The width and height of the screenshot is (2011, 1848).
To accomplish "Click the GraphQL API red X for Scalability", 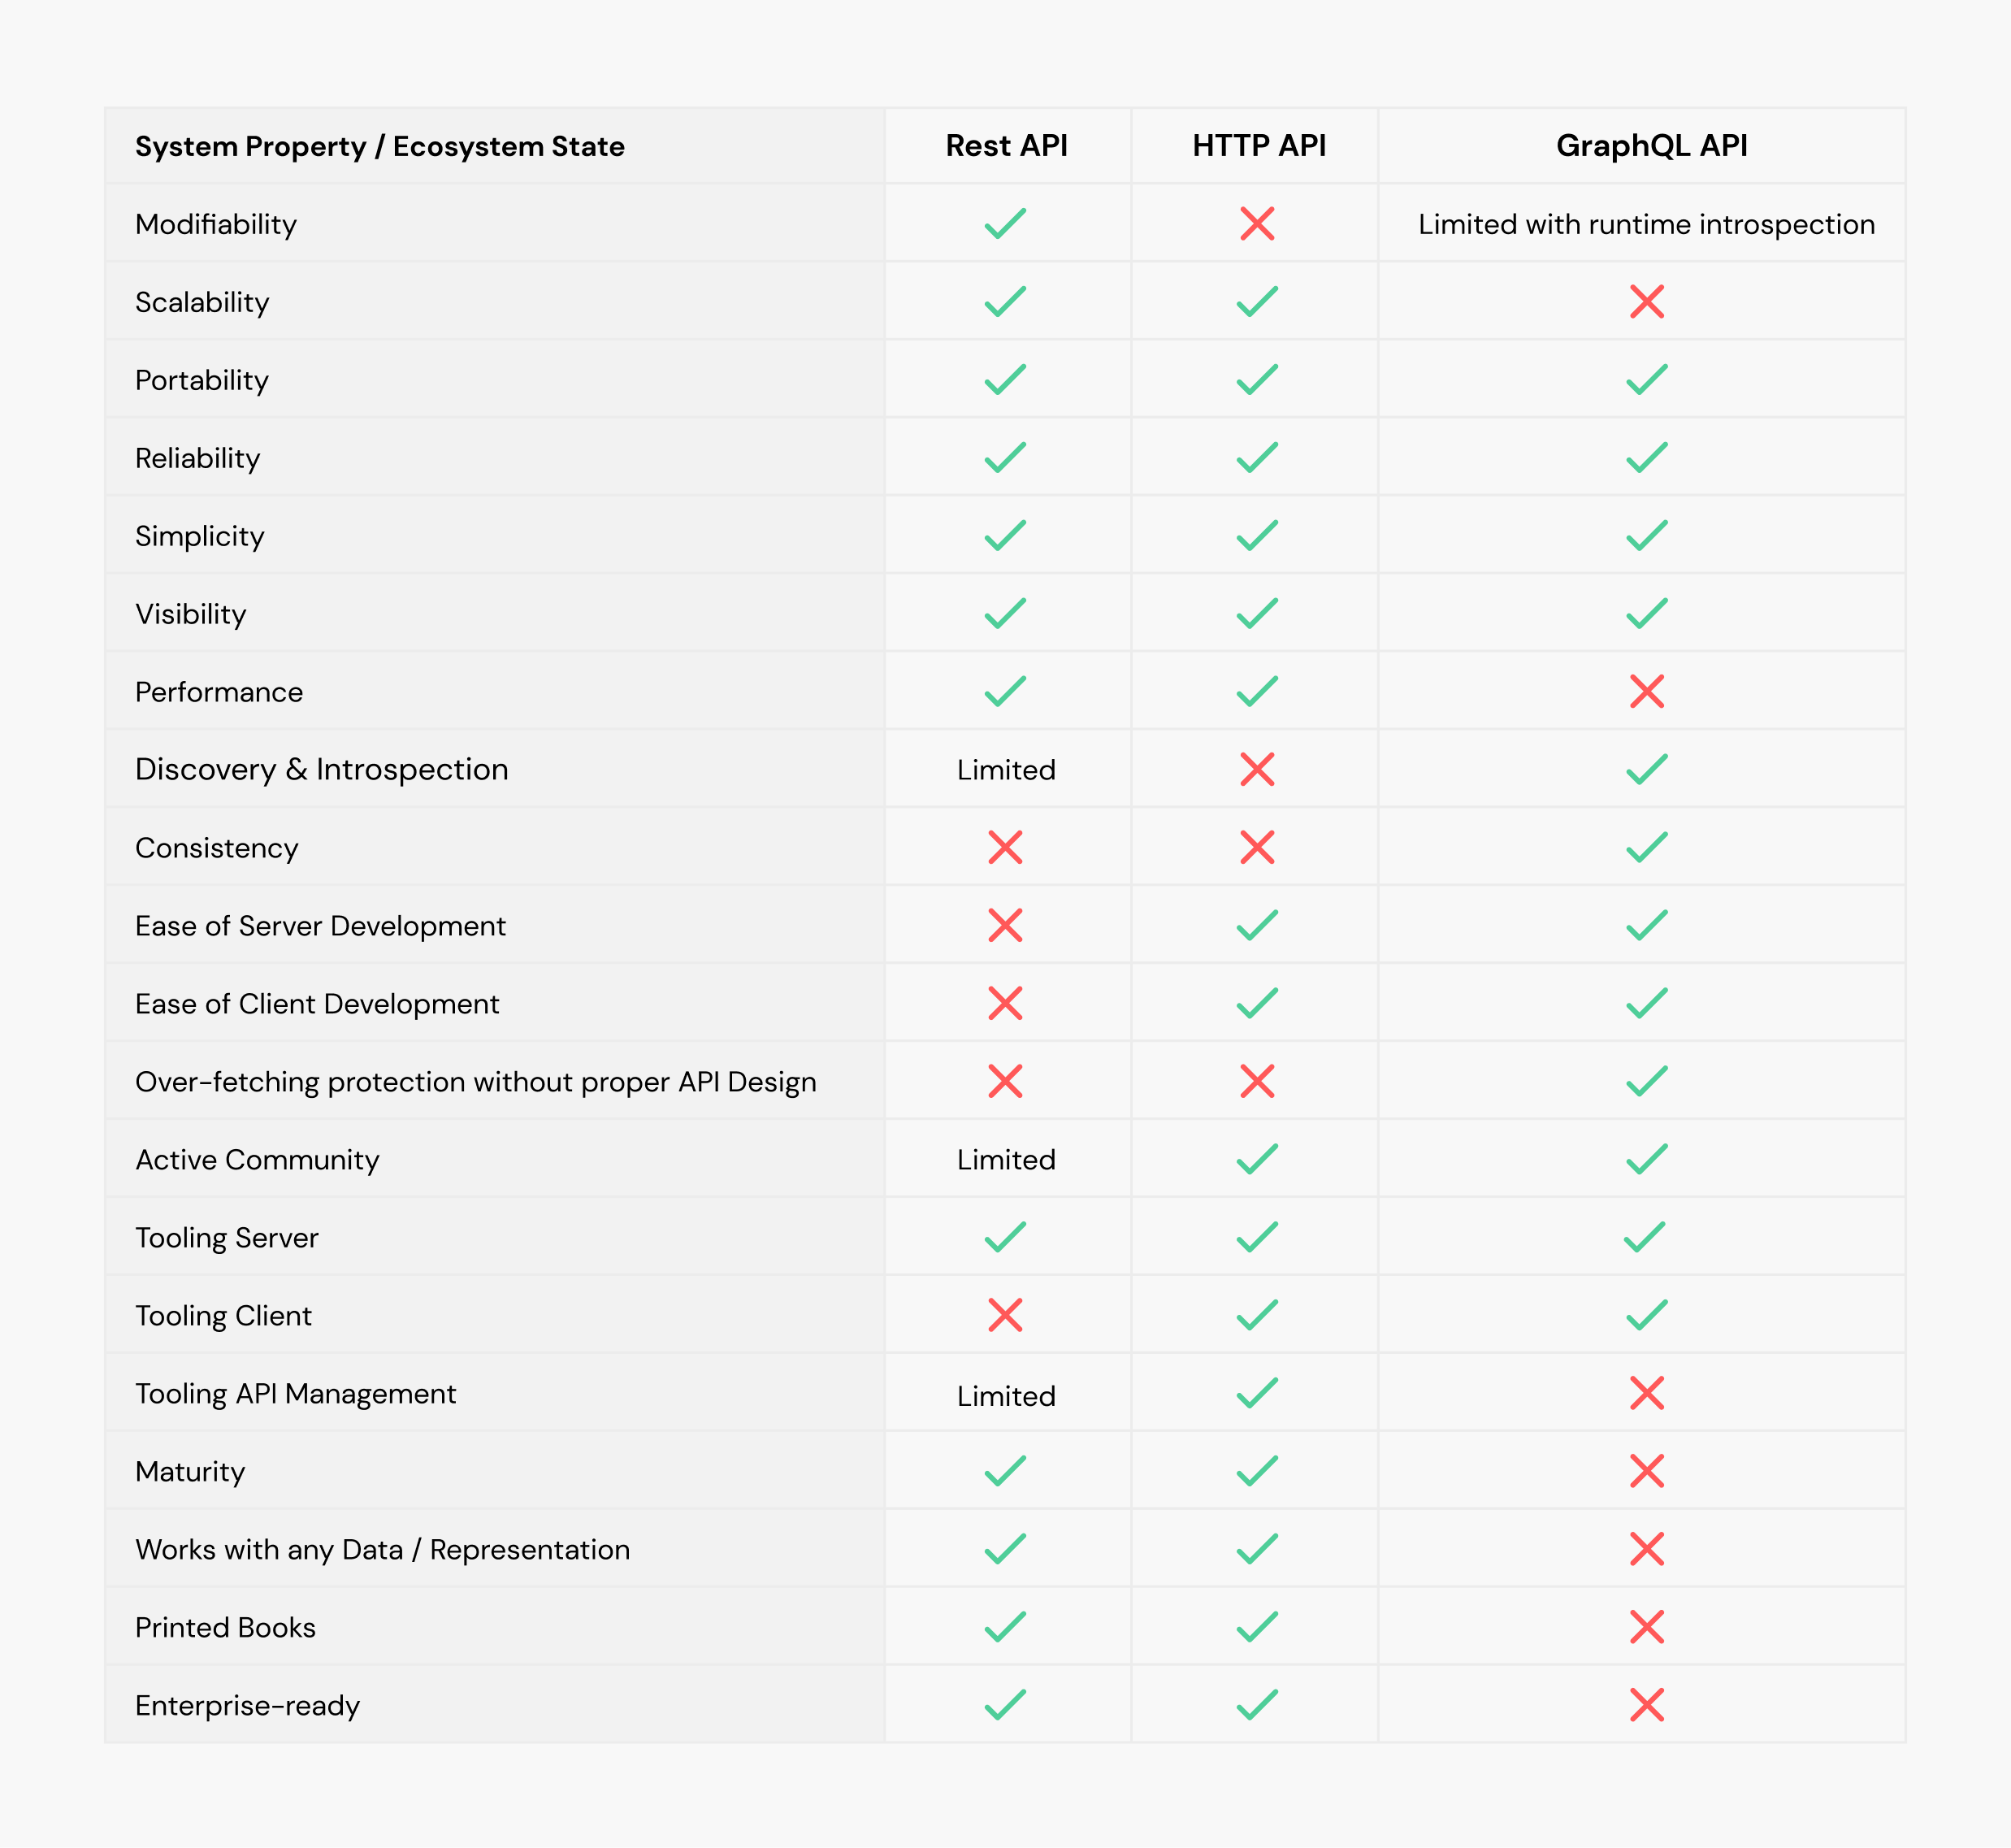I will (1646, 301).
